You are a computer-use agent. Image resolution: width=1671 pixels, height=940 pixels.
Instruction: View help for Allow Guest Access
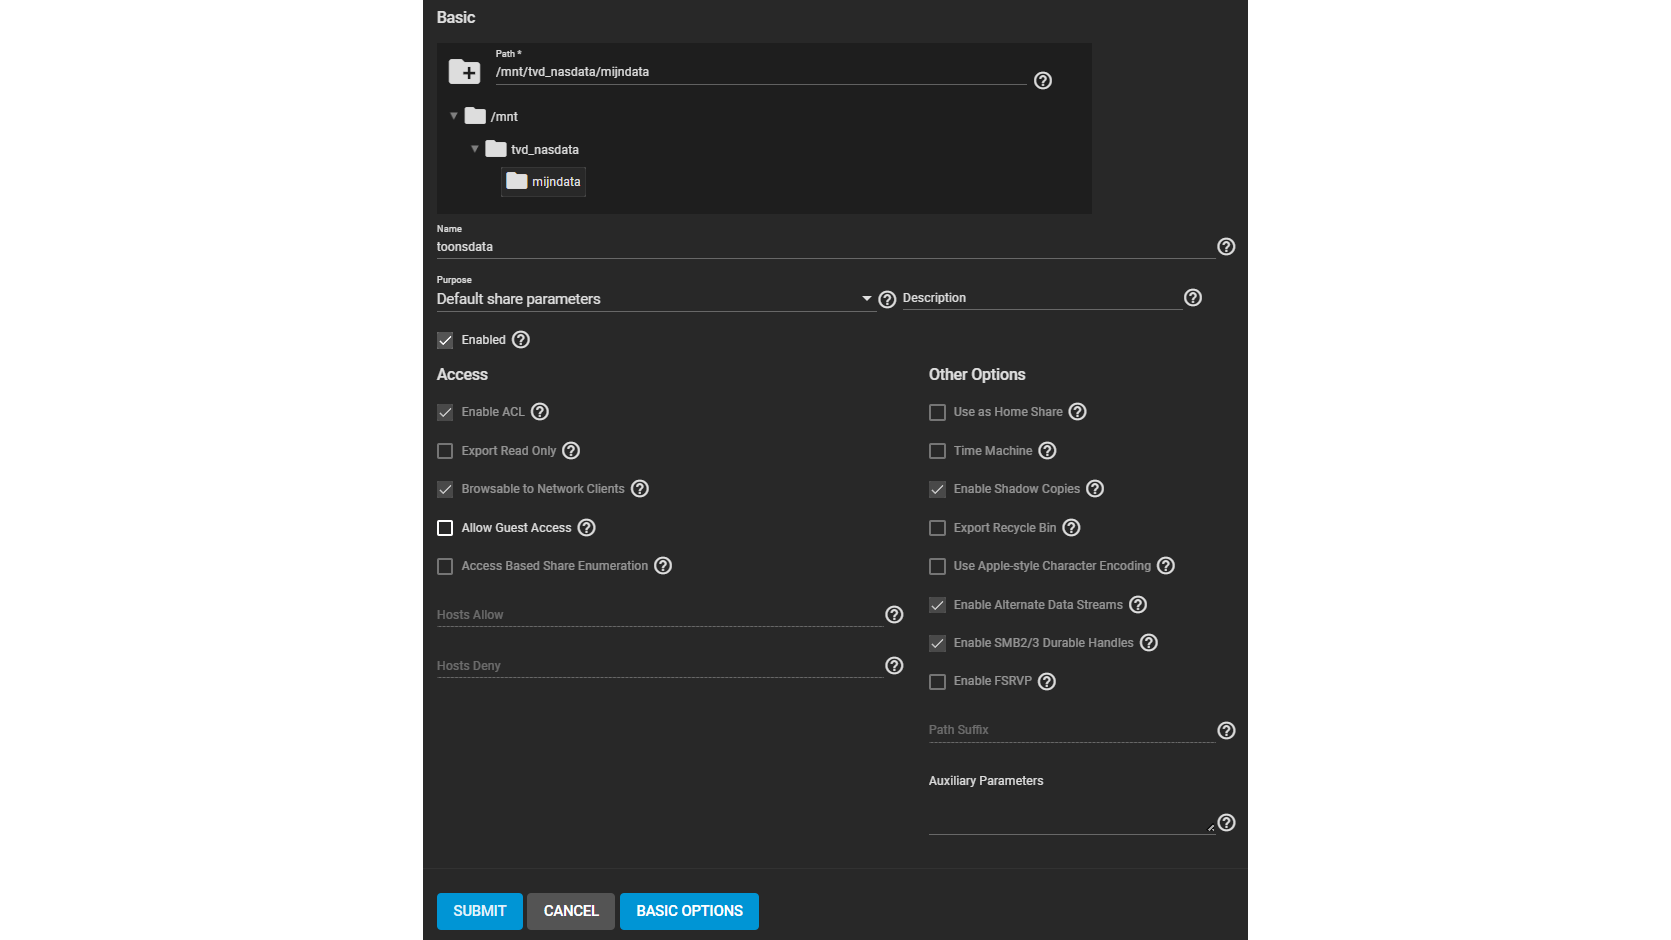click(587, 528)
